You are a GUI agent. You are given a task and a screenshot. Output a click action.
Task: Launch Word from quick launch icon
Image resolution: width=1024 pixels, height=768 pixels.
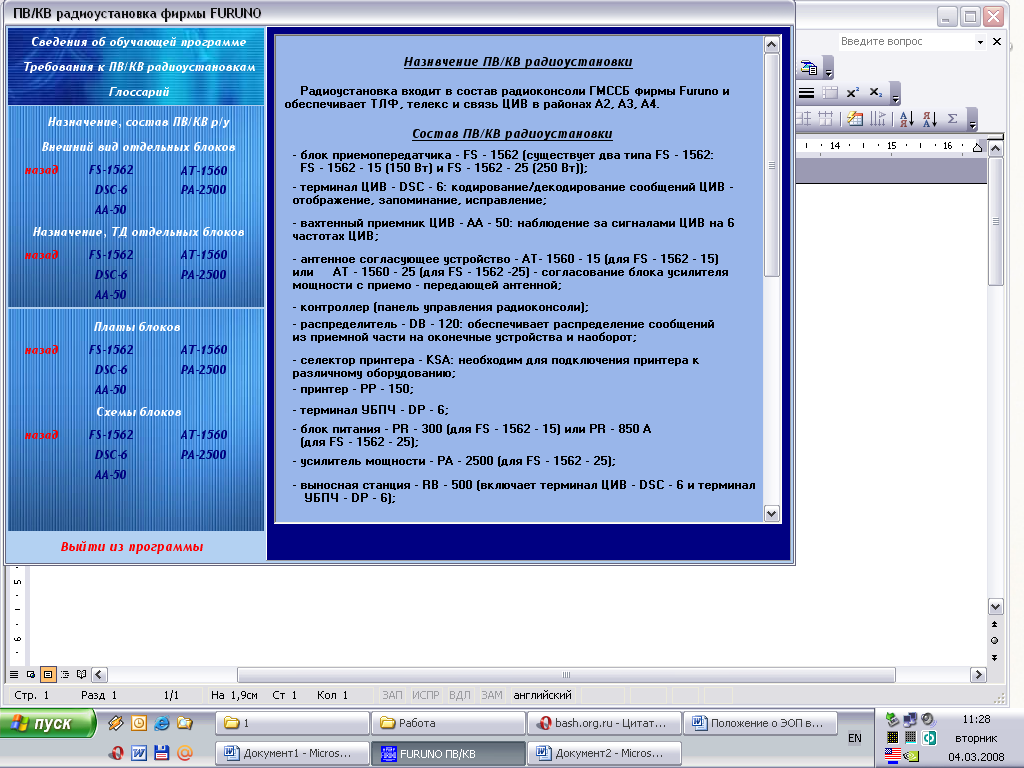coord(139,753)
